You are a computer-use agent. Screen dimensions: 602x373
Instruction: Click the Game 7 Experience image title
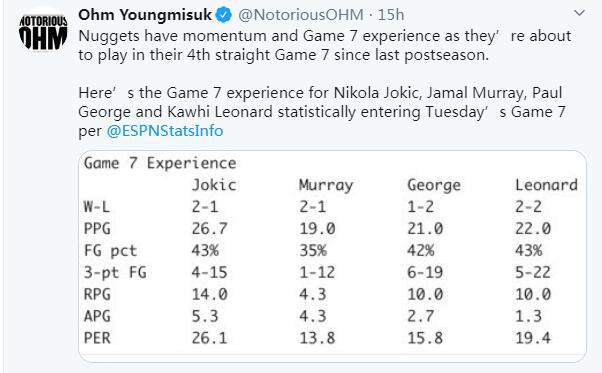(160, 163)
